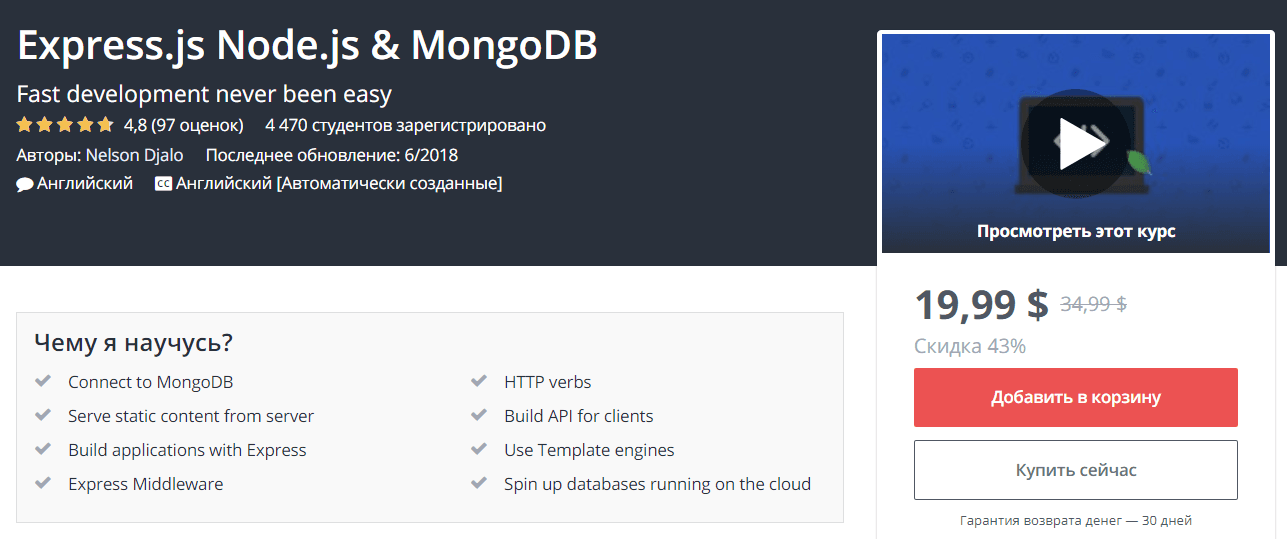Click the 'Build API for clients' text
This screenshot has width=1287, height=539.
click(x=579, y=416)
